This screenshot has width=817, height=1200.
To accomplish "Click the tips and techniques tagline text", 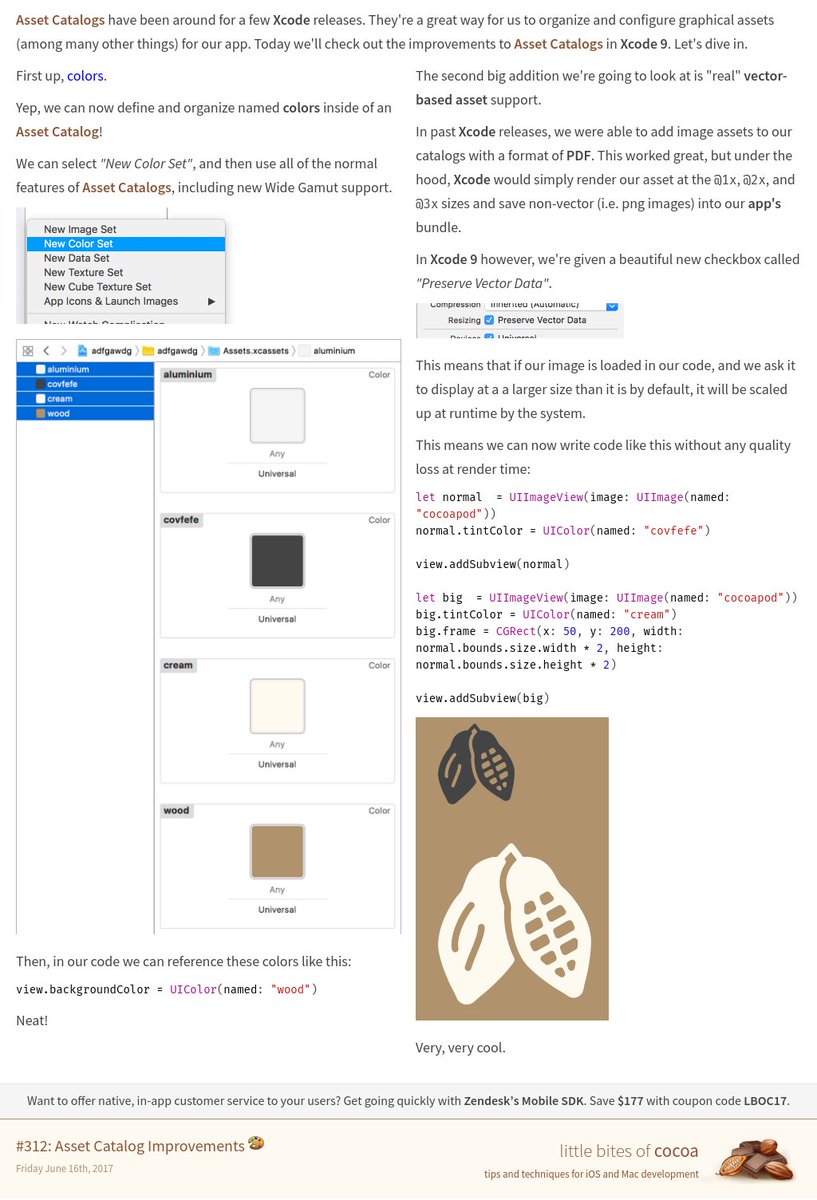I will coord(591,1174).
